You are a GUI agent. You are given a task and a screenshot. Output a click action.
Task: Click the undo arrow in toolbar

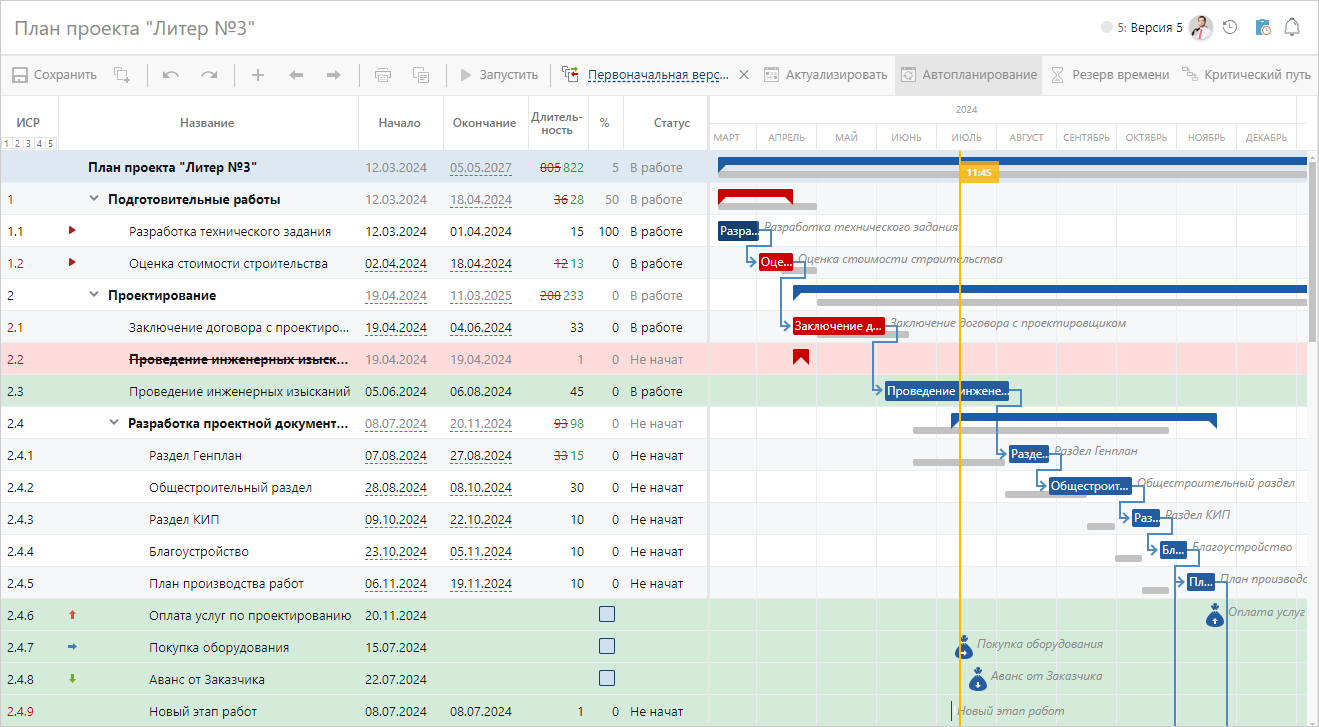tap(171, 75)
